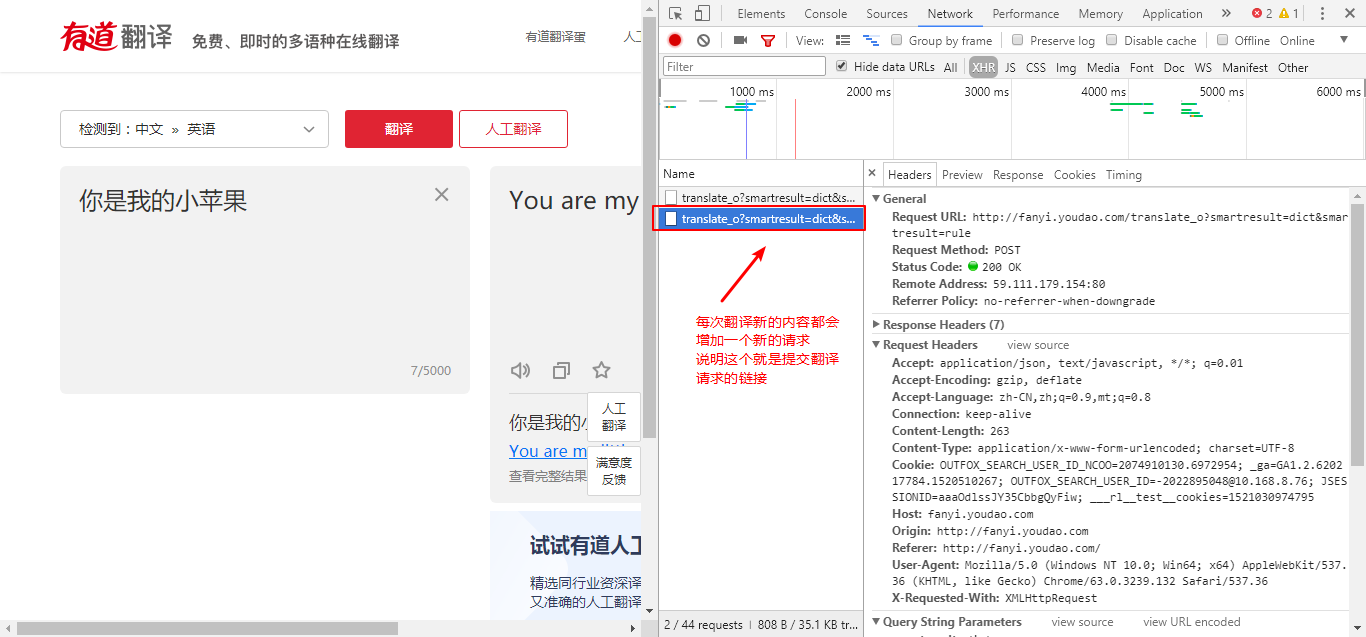Click view source beside Request Headers
This screenshot has height=637, width=1366.
1038,344
